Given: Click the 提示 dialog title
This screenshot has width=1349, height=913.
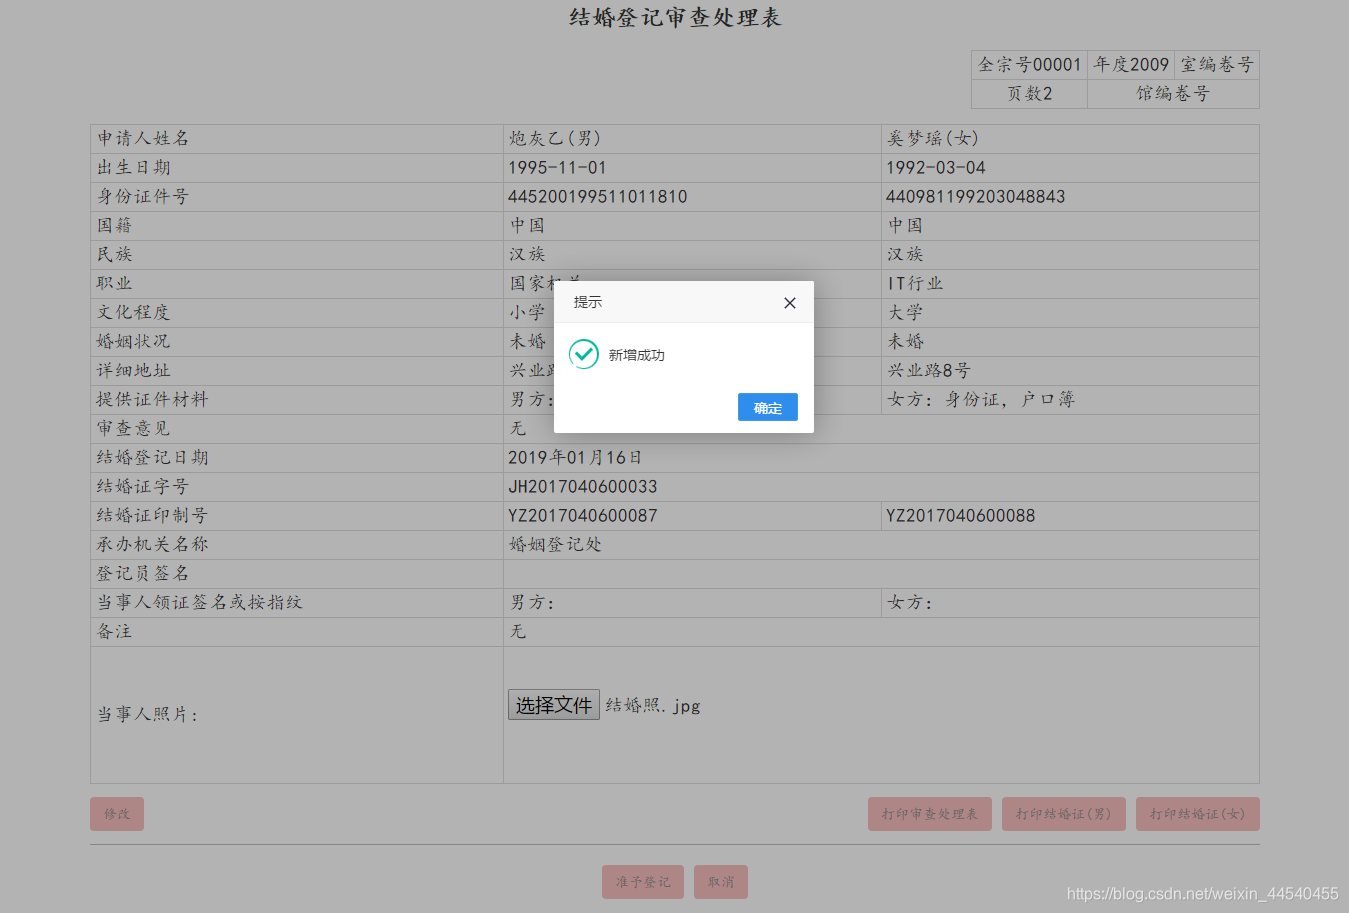Looking at the screenshot, I should [x=588, y=302].
